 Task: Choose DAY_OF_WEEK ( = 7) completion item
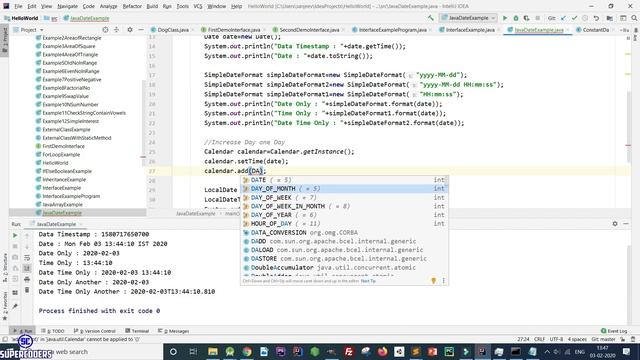tap(344, 198)
